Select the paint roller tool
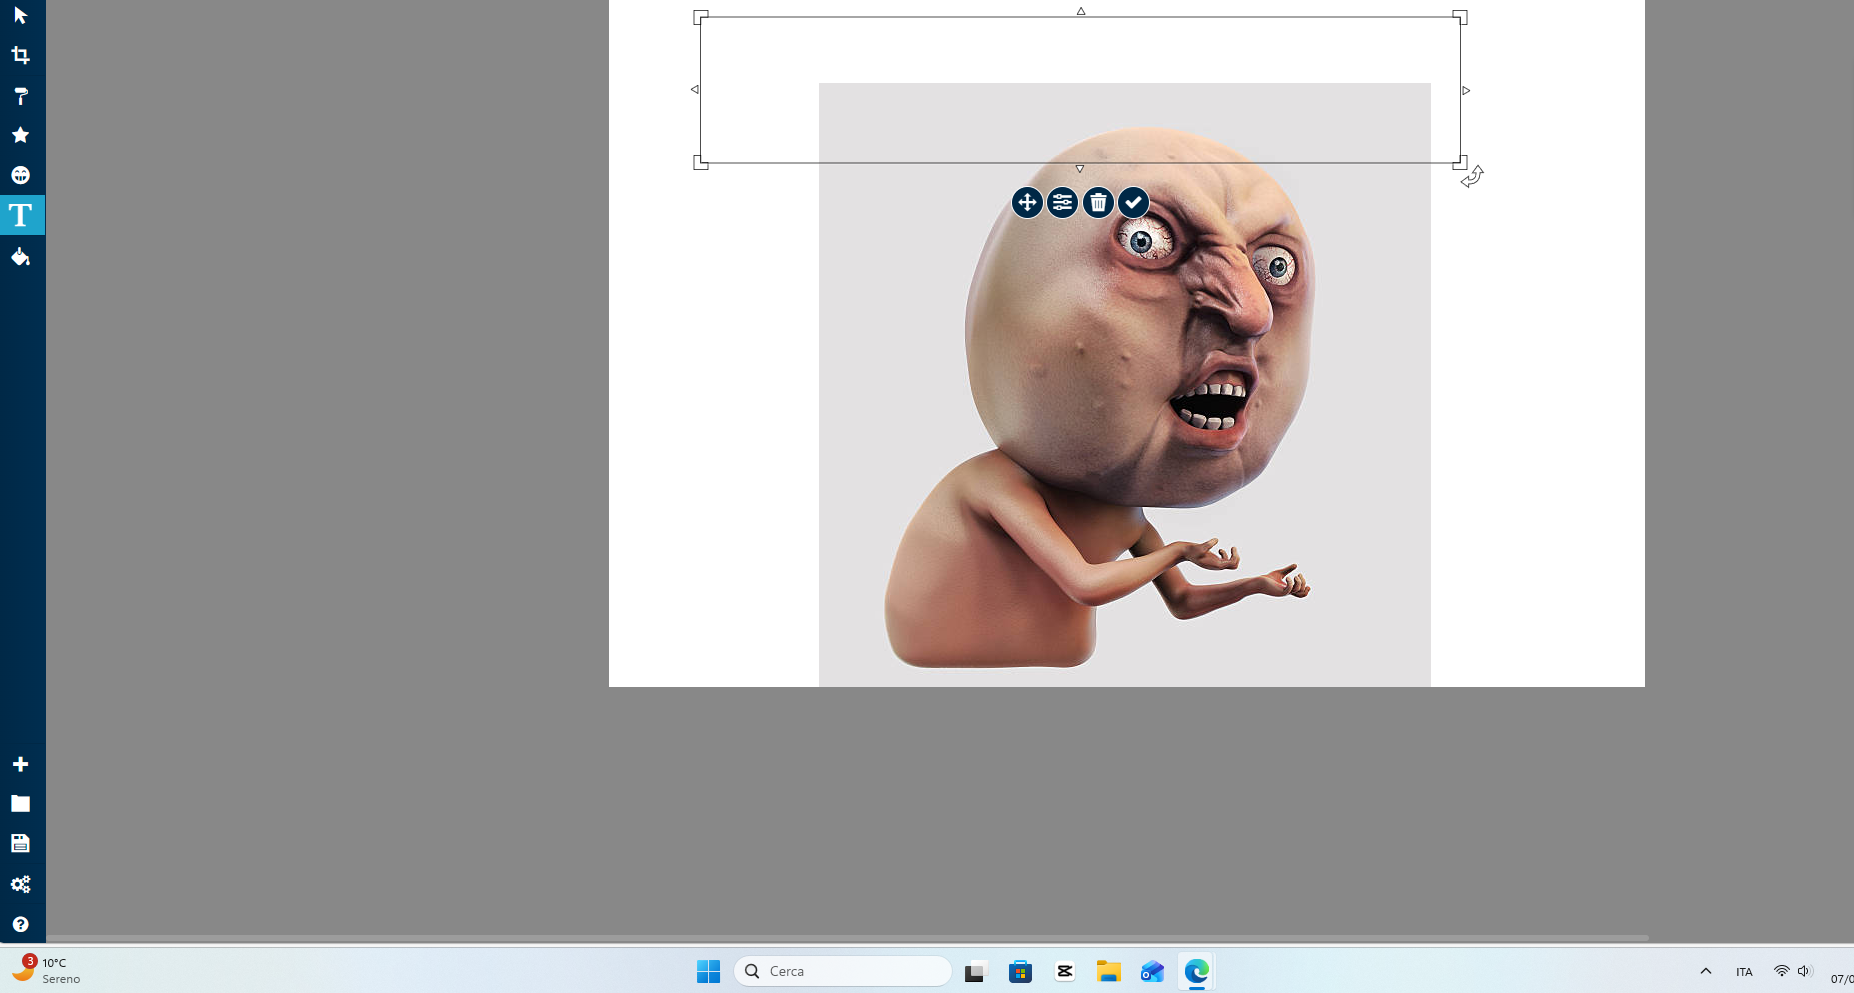The width and height of the screenshot is (1854, 993). pyautogui.click(x=21, y=96)
